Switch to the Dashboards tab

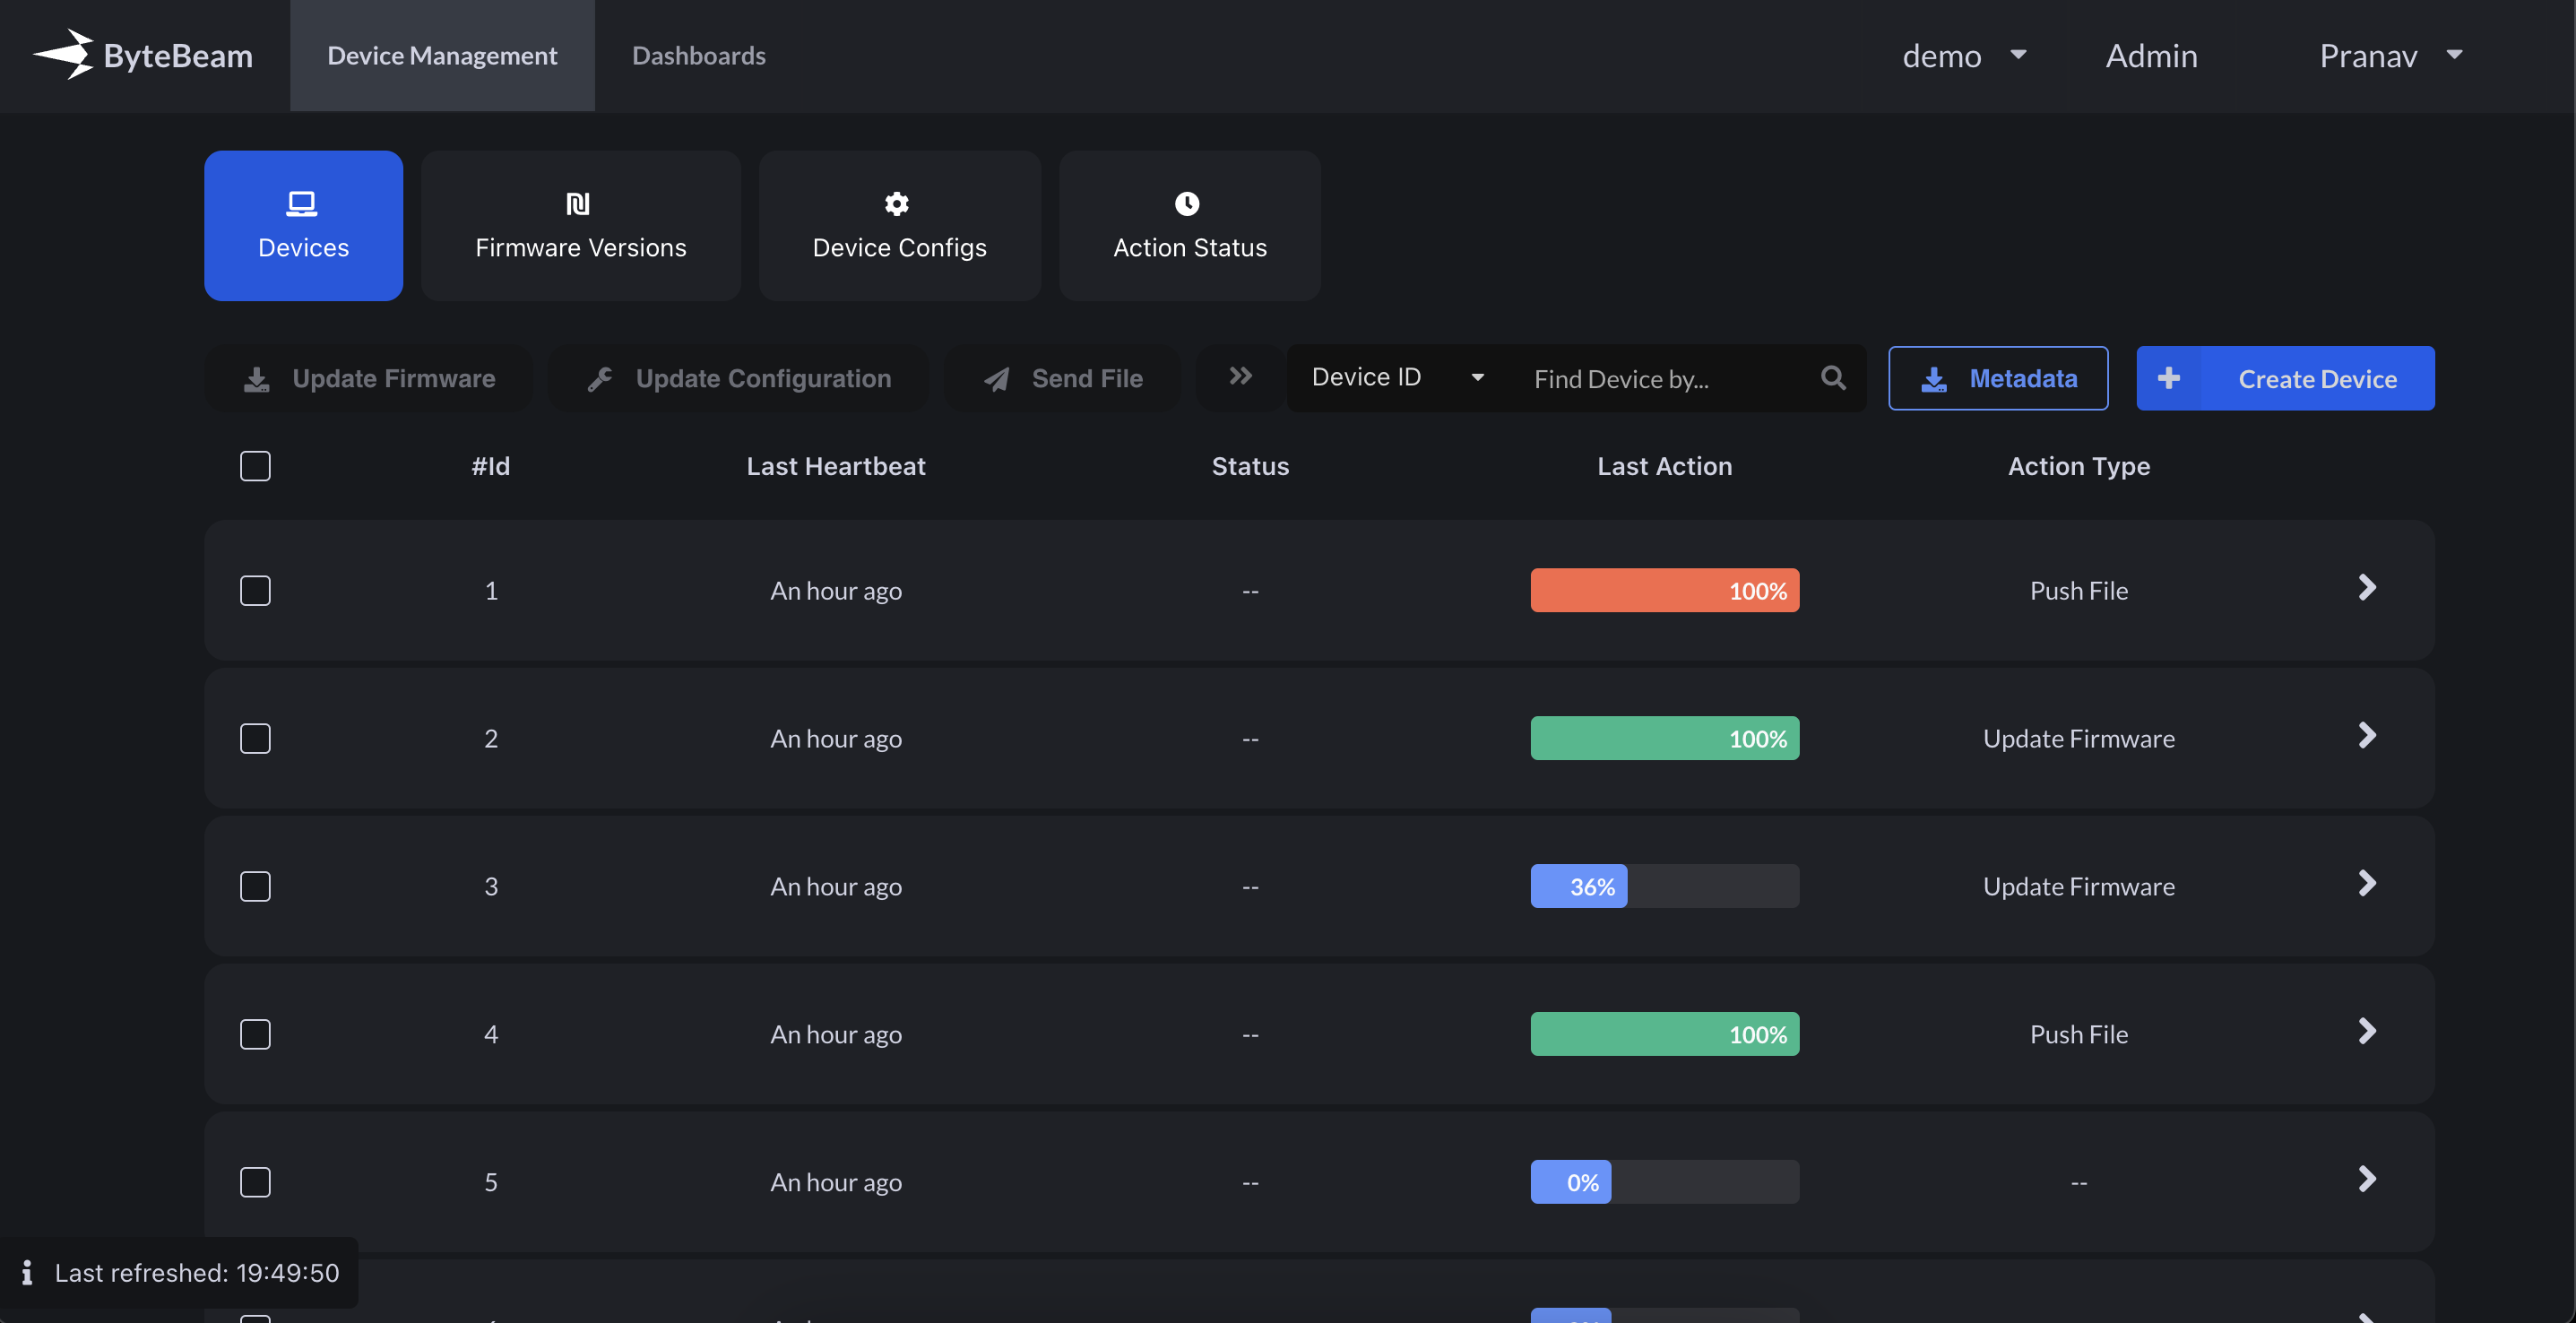698,55
